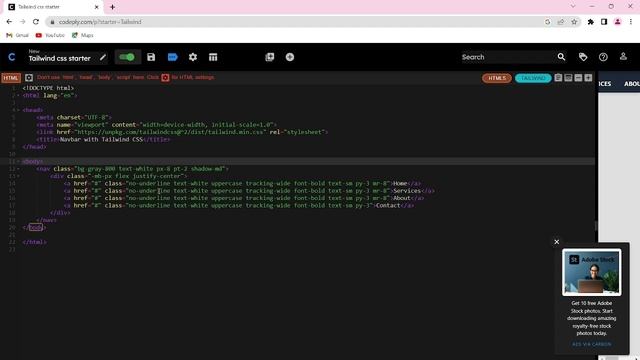Open the Maps bookmark
The image size is (640, 360).
pyautogui.click(x=83, y=36)
